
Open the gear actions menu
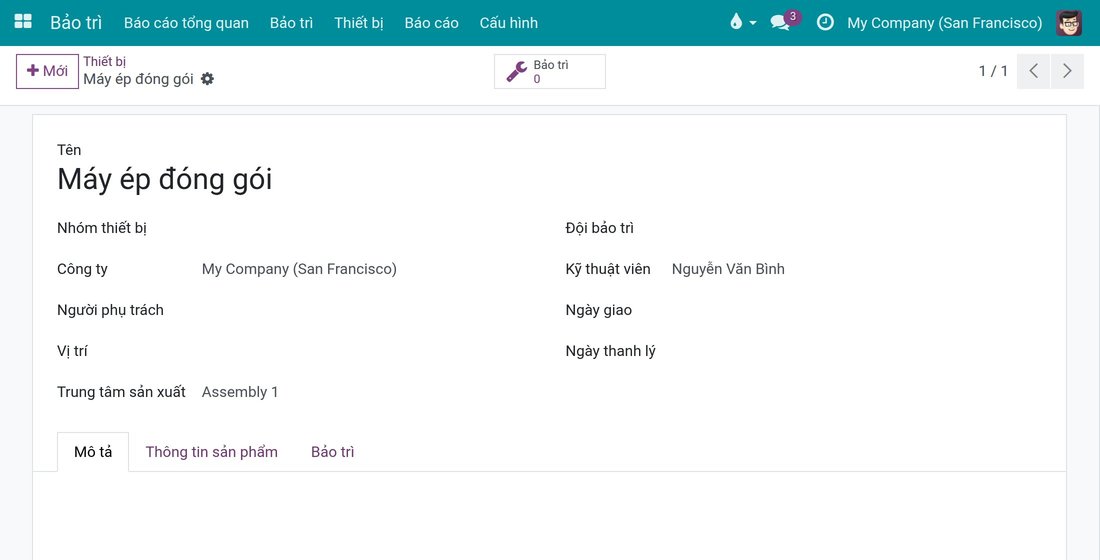pos(207,79)
